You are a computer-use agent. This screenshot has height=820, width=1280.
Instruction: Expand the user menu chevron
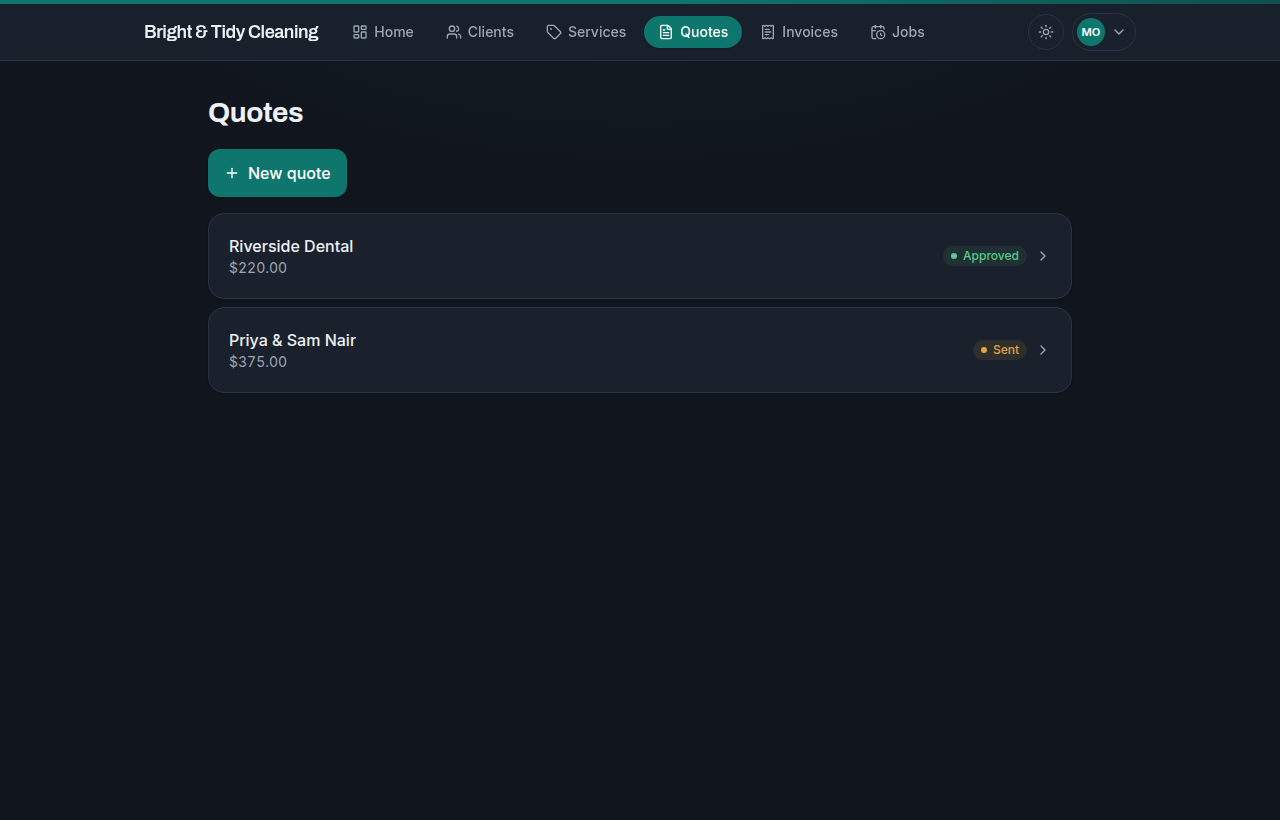pos(1119,32)
